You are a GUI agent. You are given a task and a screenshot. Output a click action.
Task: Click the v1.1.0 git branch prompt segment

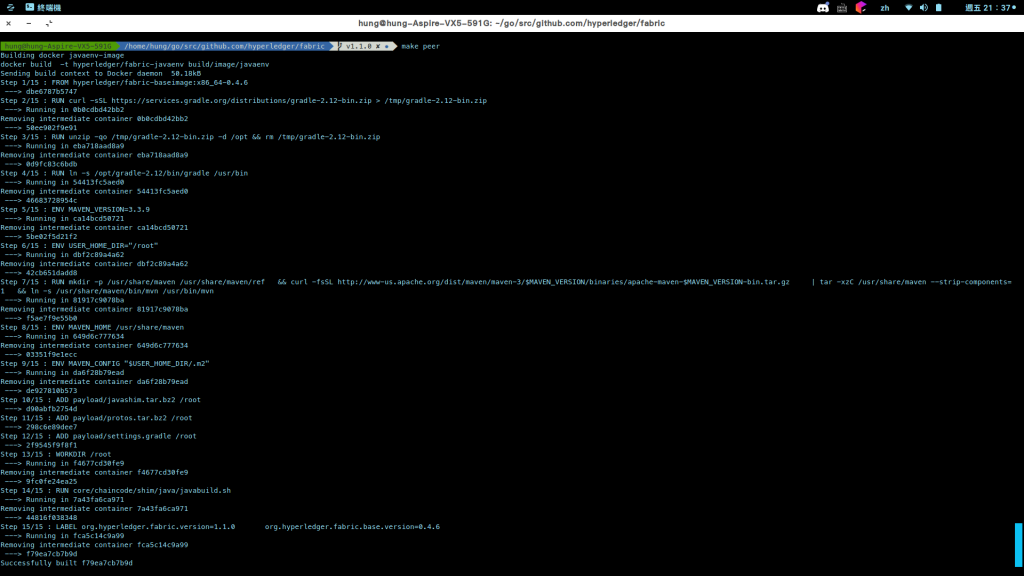tap(366, 46)
